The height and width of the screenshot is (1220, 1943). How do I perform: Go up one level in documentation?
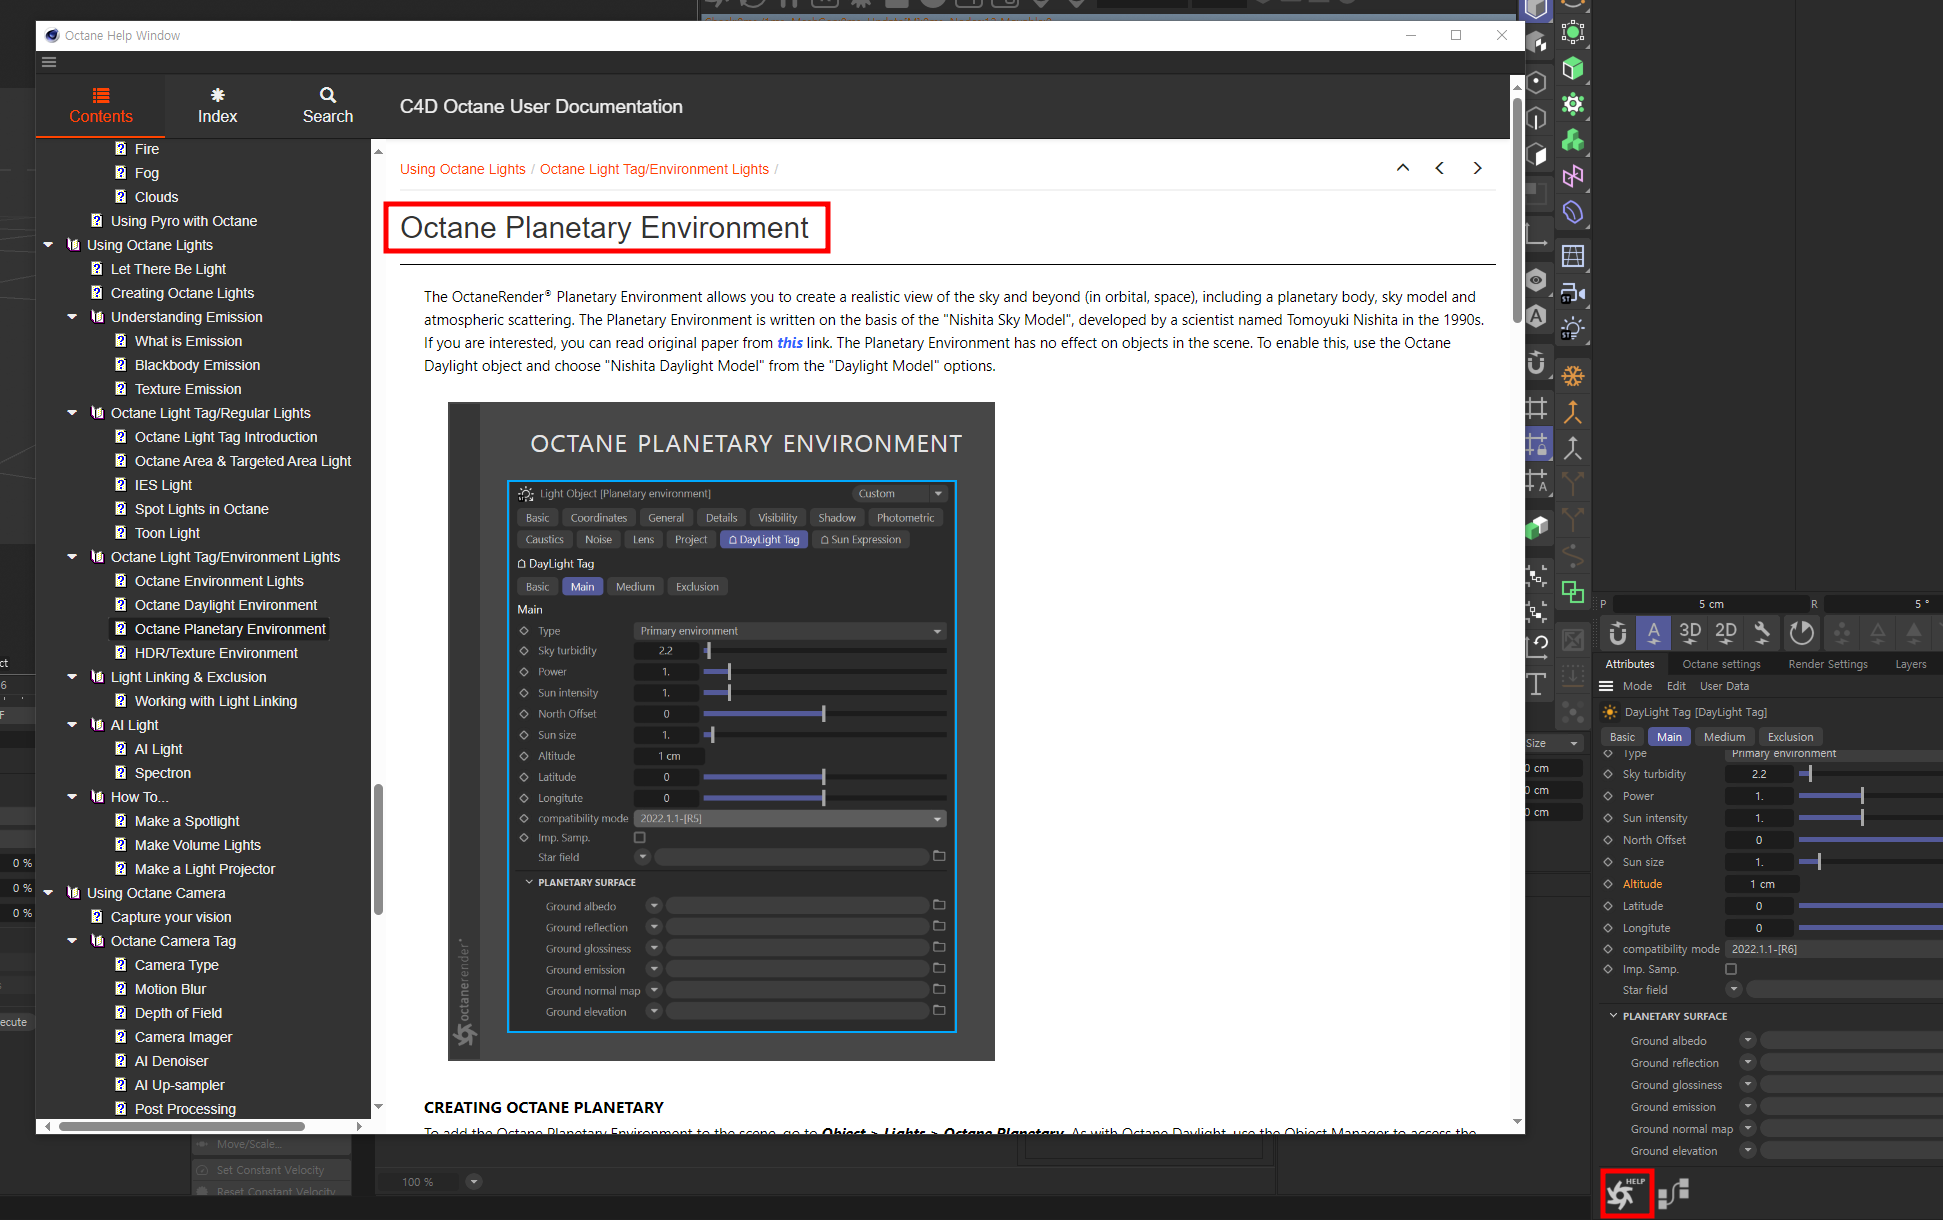[1403, 168]
